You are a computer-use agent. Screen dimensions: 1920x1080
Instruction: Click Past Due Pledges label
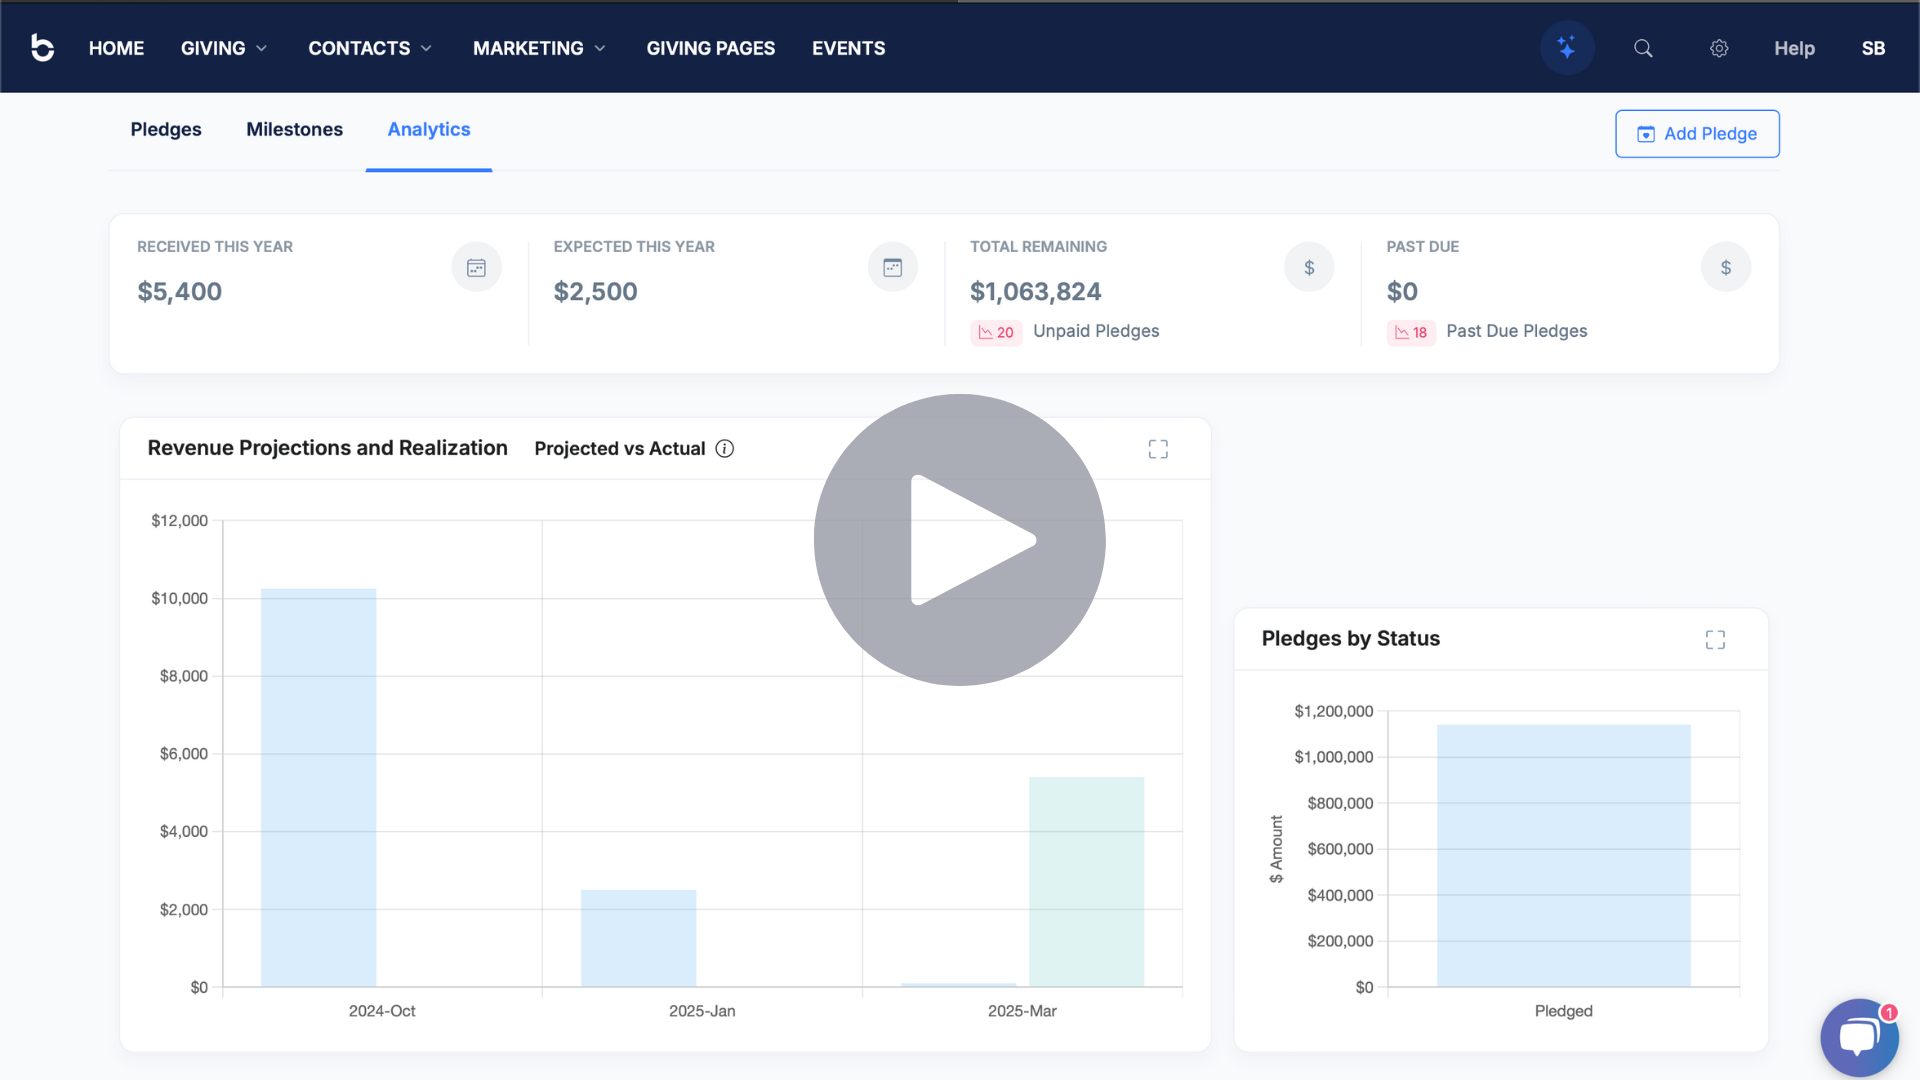click(x=1516, y=331)
